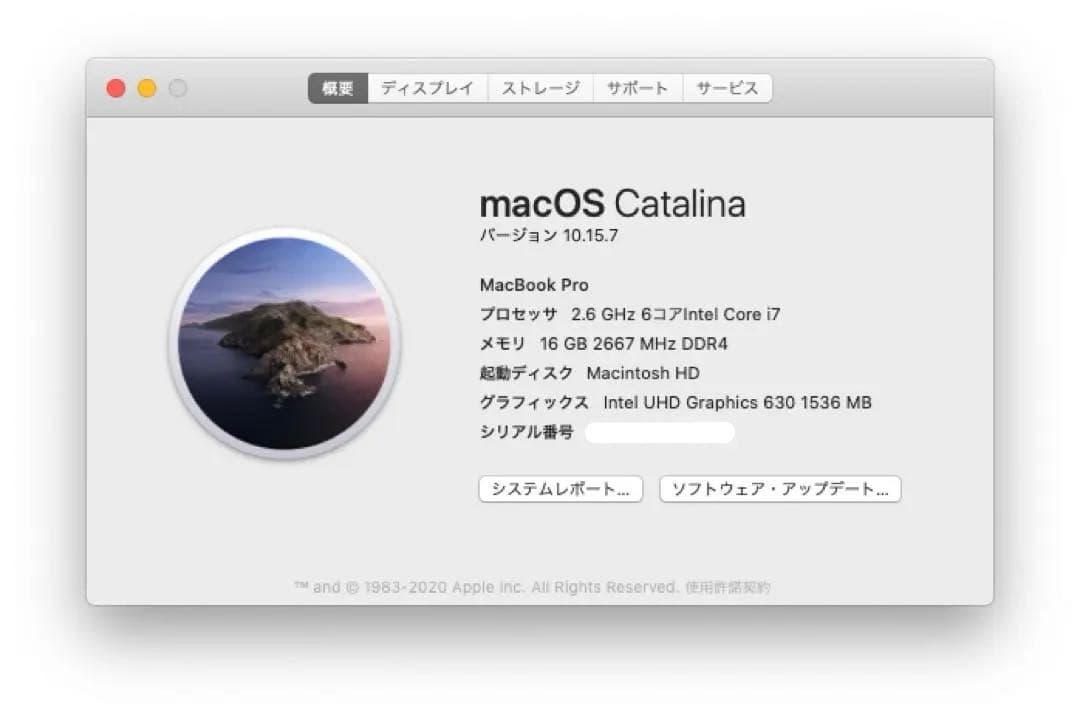Switch to the サービス tab
The image size is (1080, 720).
pyautogui.click(x=727, y=88)
